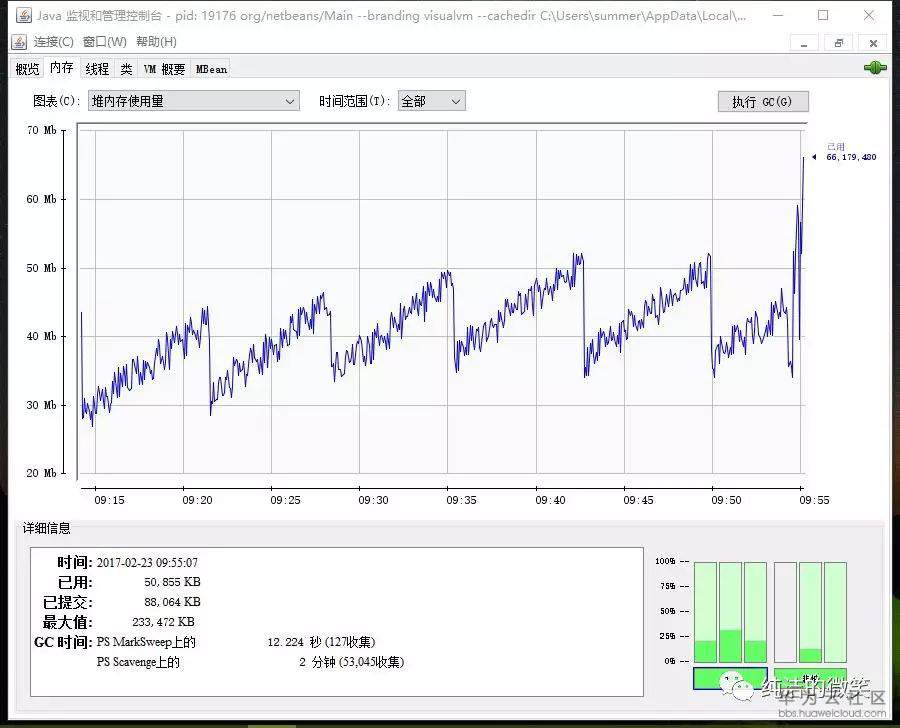This screenshot has height=728, width=900.
Task: Go to the 线程 tab
Action: pyautogui.click(x=97, y=69)
